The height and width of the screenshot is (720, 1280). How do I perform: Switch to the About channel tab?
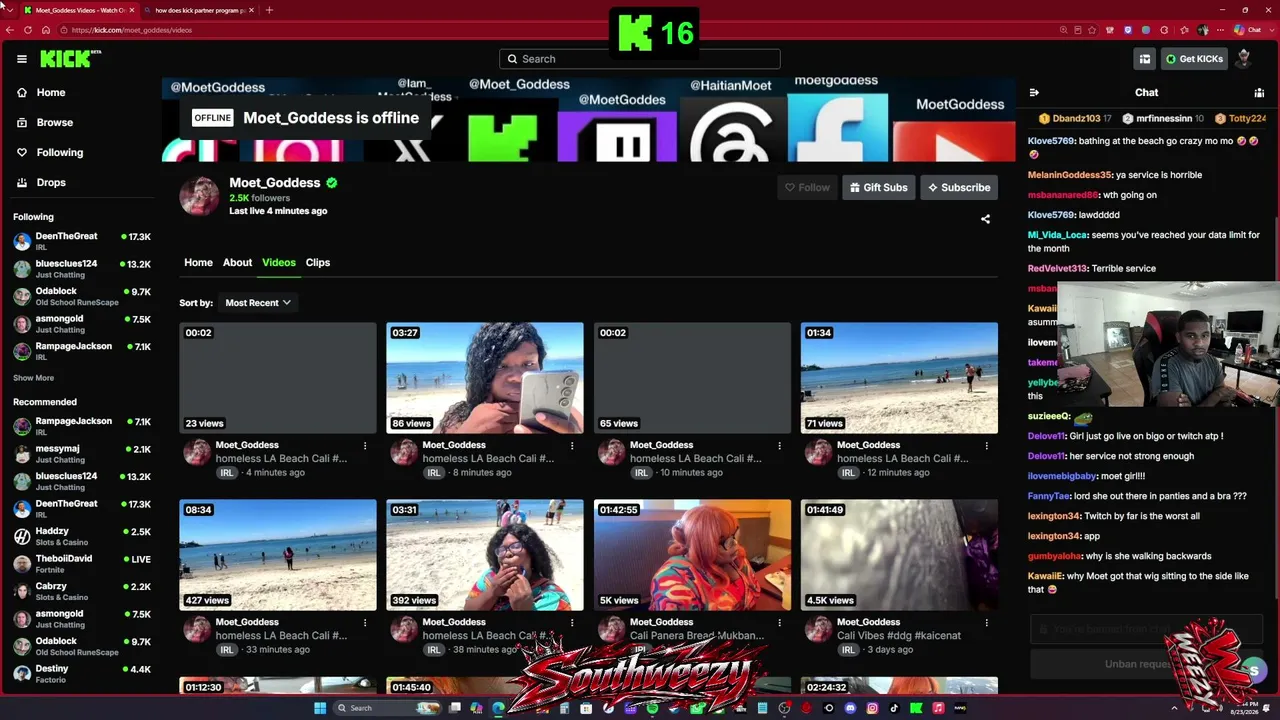[x=237, y=263]
